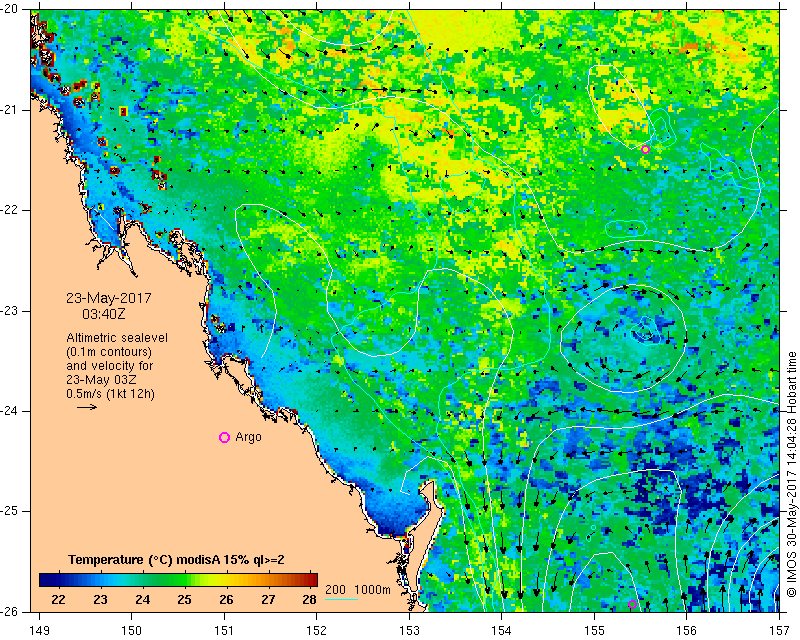Click the color bar tick label "26"
This screenshot has height=640, width=800.
click(226, 599)
